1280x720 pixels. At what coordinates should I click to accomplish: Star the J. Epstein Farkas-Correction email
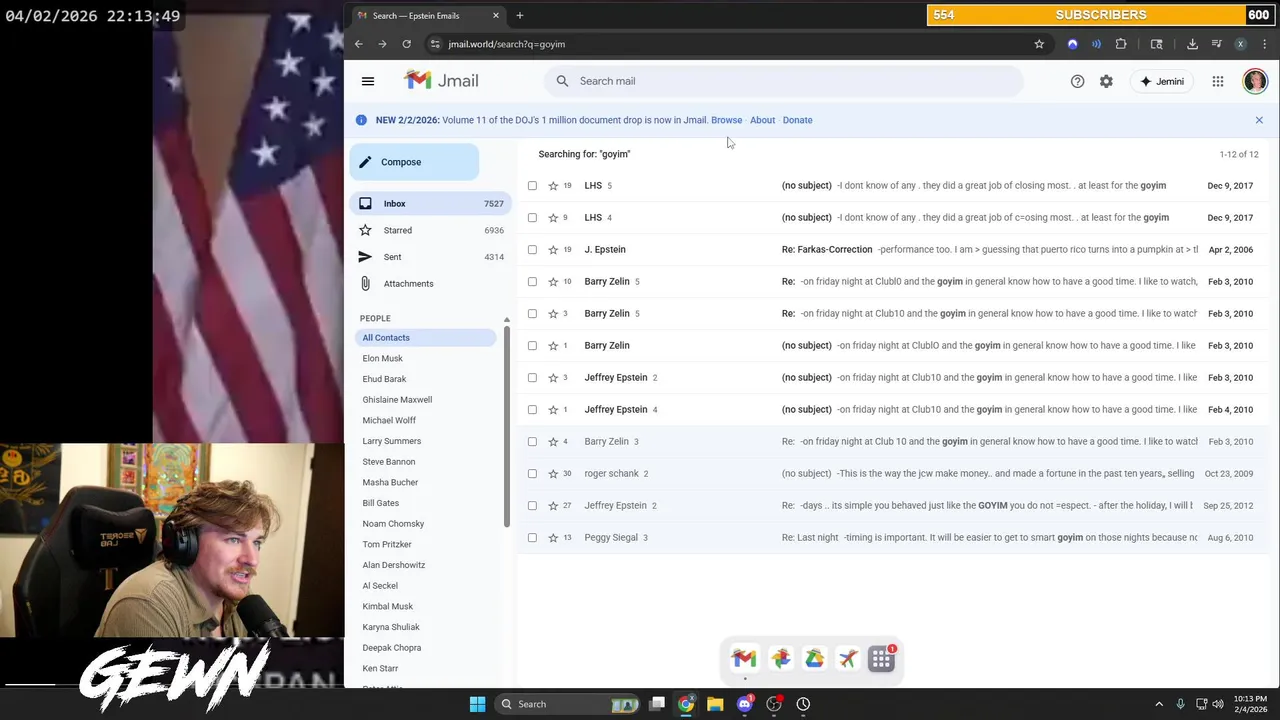pyautogui.click(x=553, y=250)
